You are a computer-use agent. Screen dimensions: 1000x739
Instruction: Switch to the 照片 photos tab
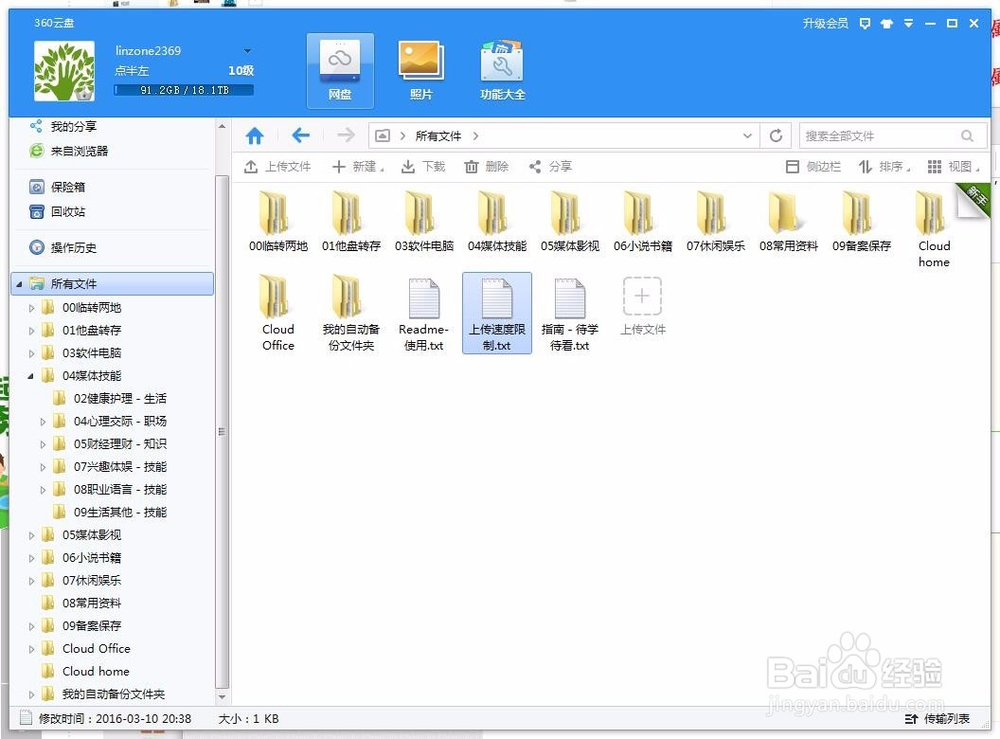421,70
